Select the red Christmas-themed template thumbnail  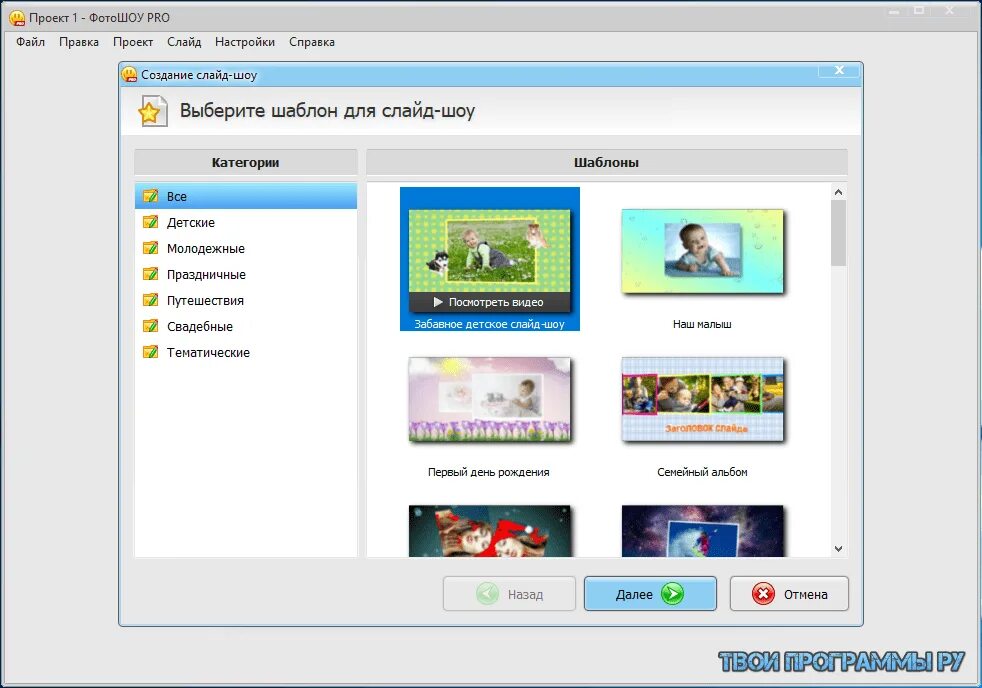click(489, 531)
